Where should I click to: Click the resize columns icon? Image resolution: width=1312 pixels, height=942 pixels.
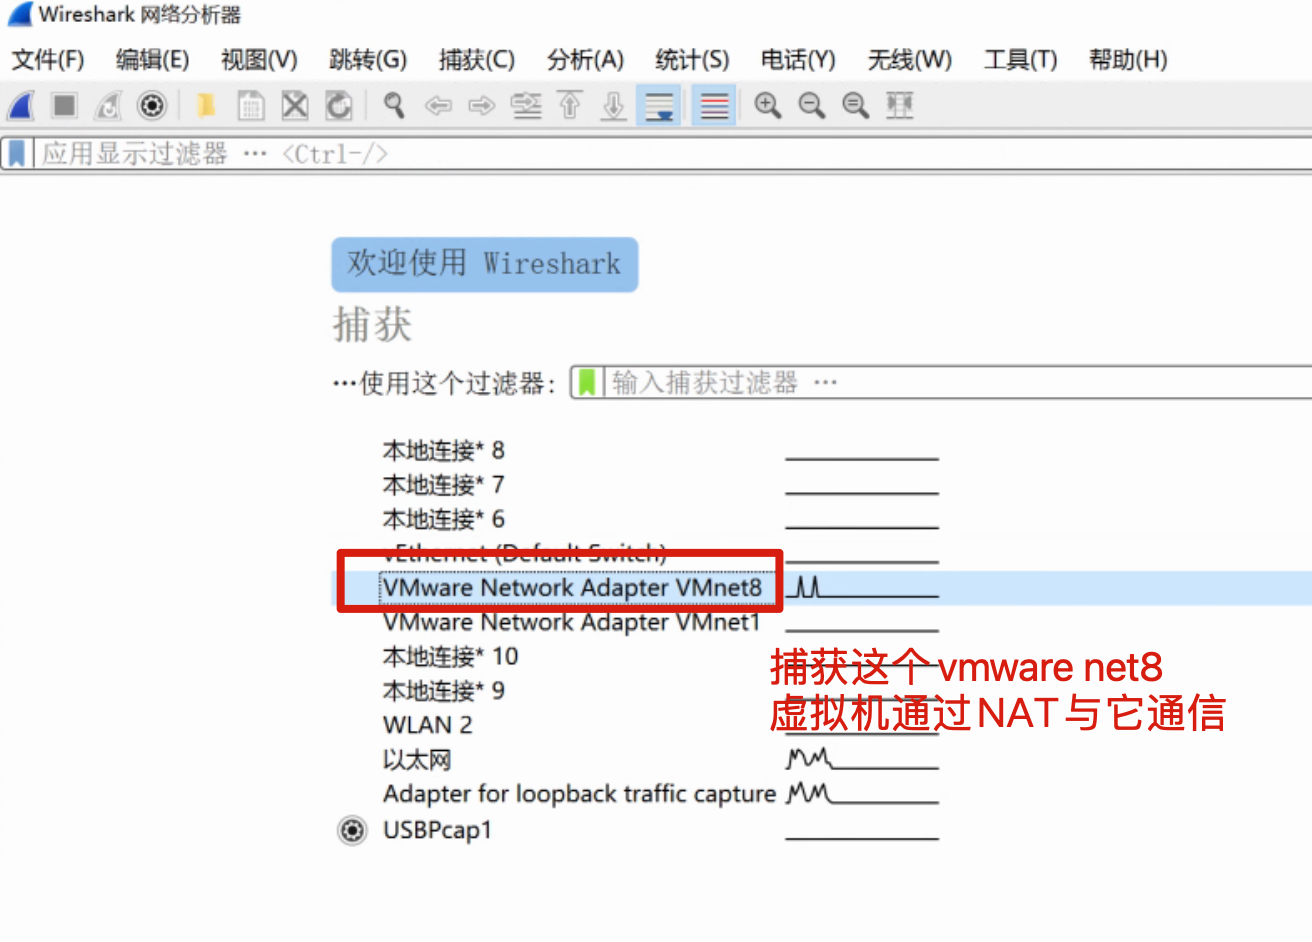[x=900, y=105]
